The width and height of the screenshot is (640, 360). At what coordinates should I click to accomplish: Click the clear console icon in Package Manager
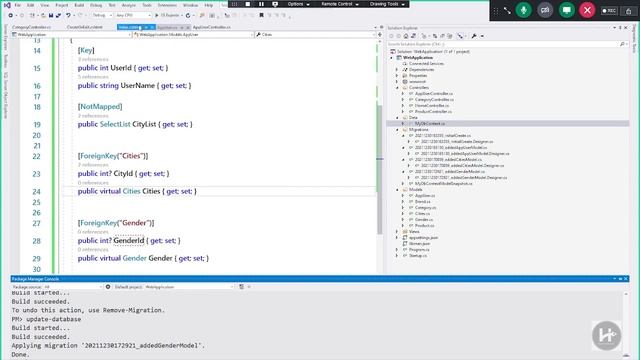click(x=241, y=287)
